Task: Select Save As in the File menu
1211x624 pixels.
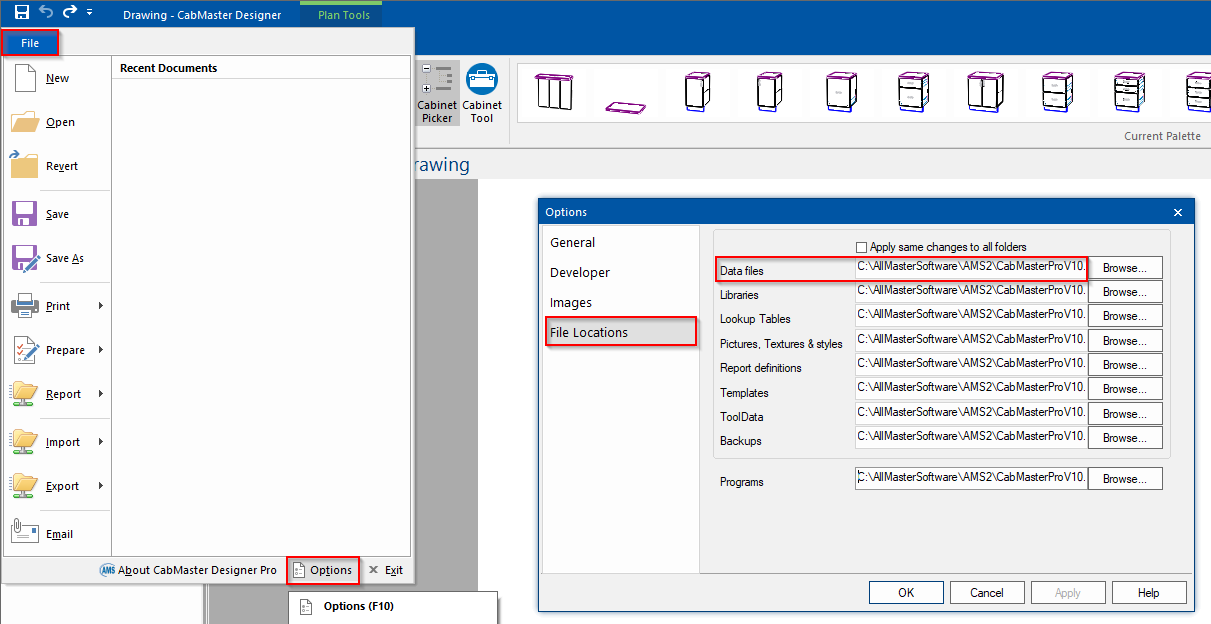Action: [x=57, y=258]
